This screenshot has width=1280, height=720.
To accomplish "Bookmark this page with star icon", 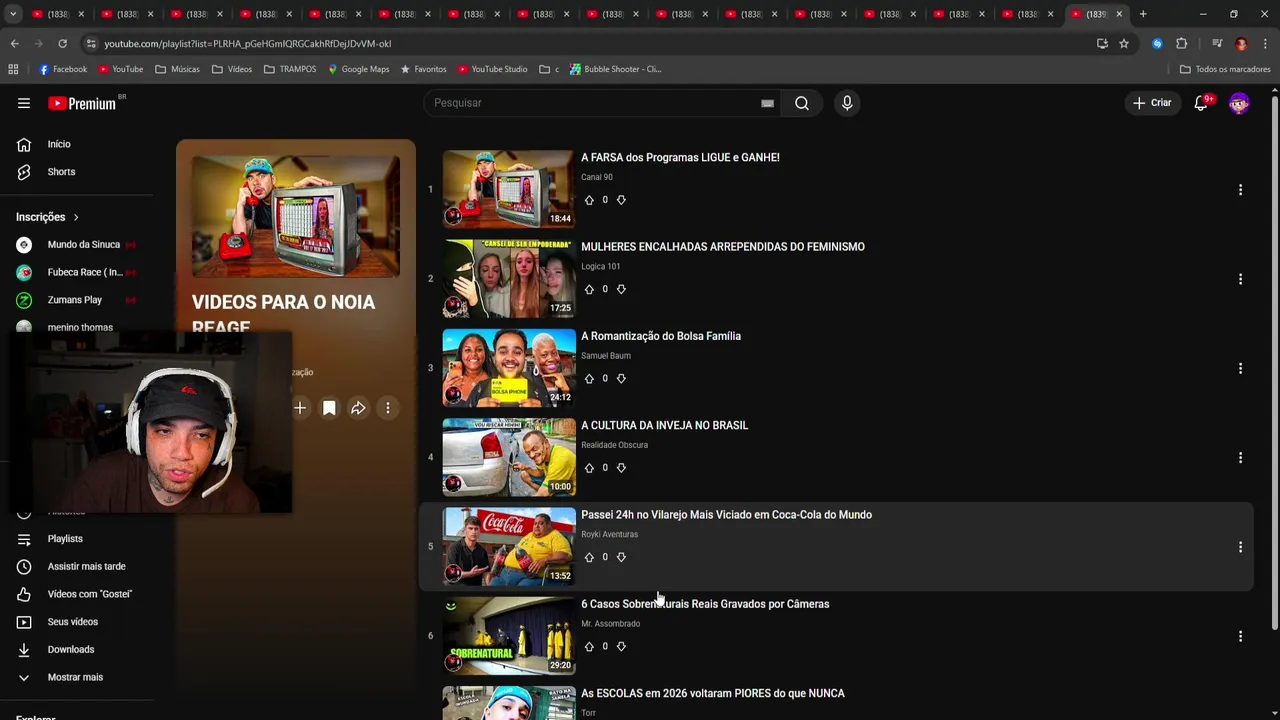I will (x=1124, y=44).
